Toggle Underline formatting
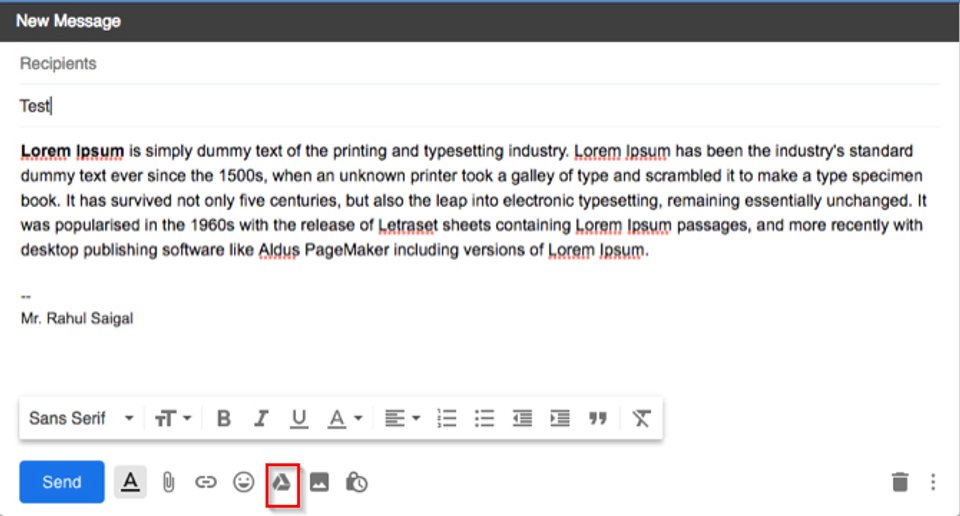 [299, 419]
